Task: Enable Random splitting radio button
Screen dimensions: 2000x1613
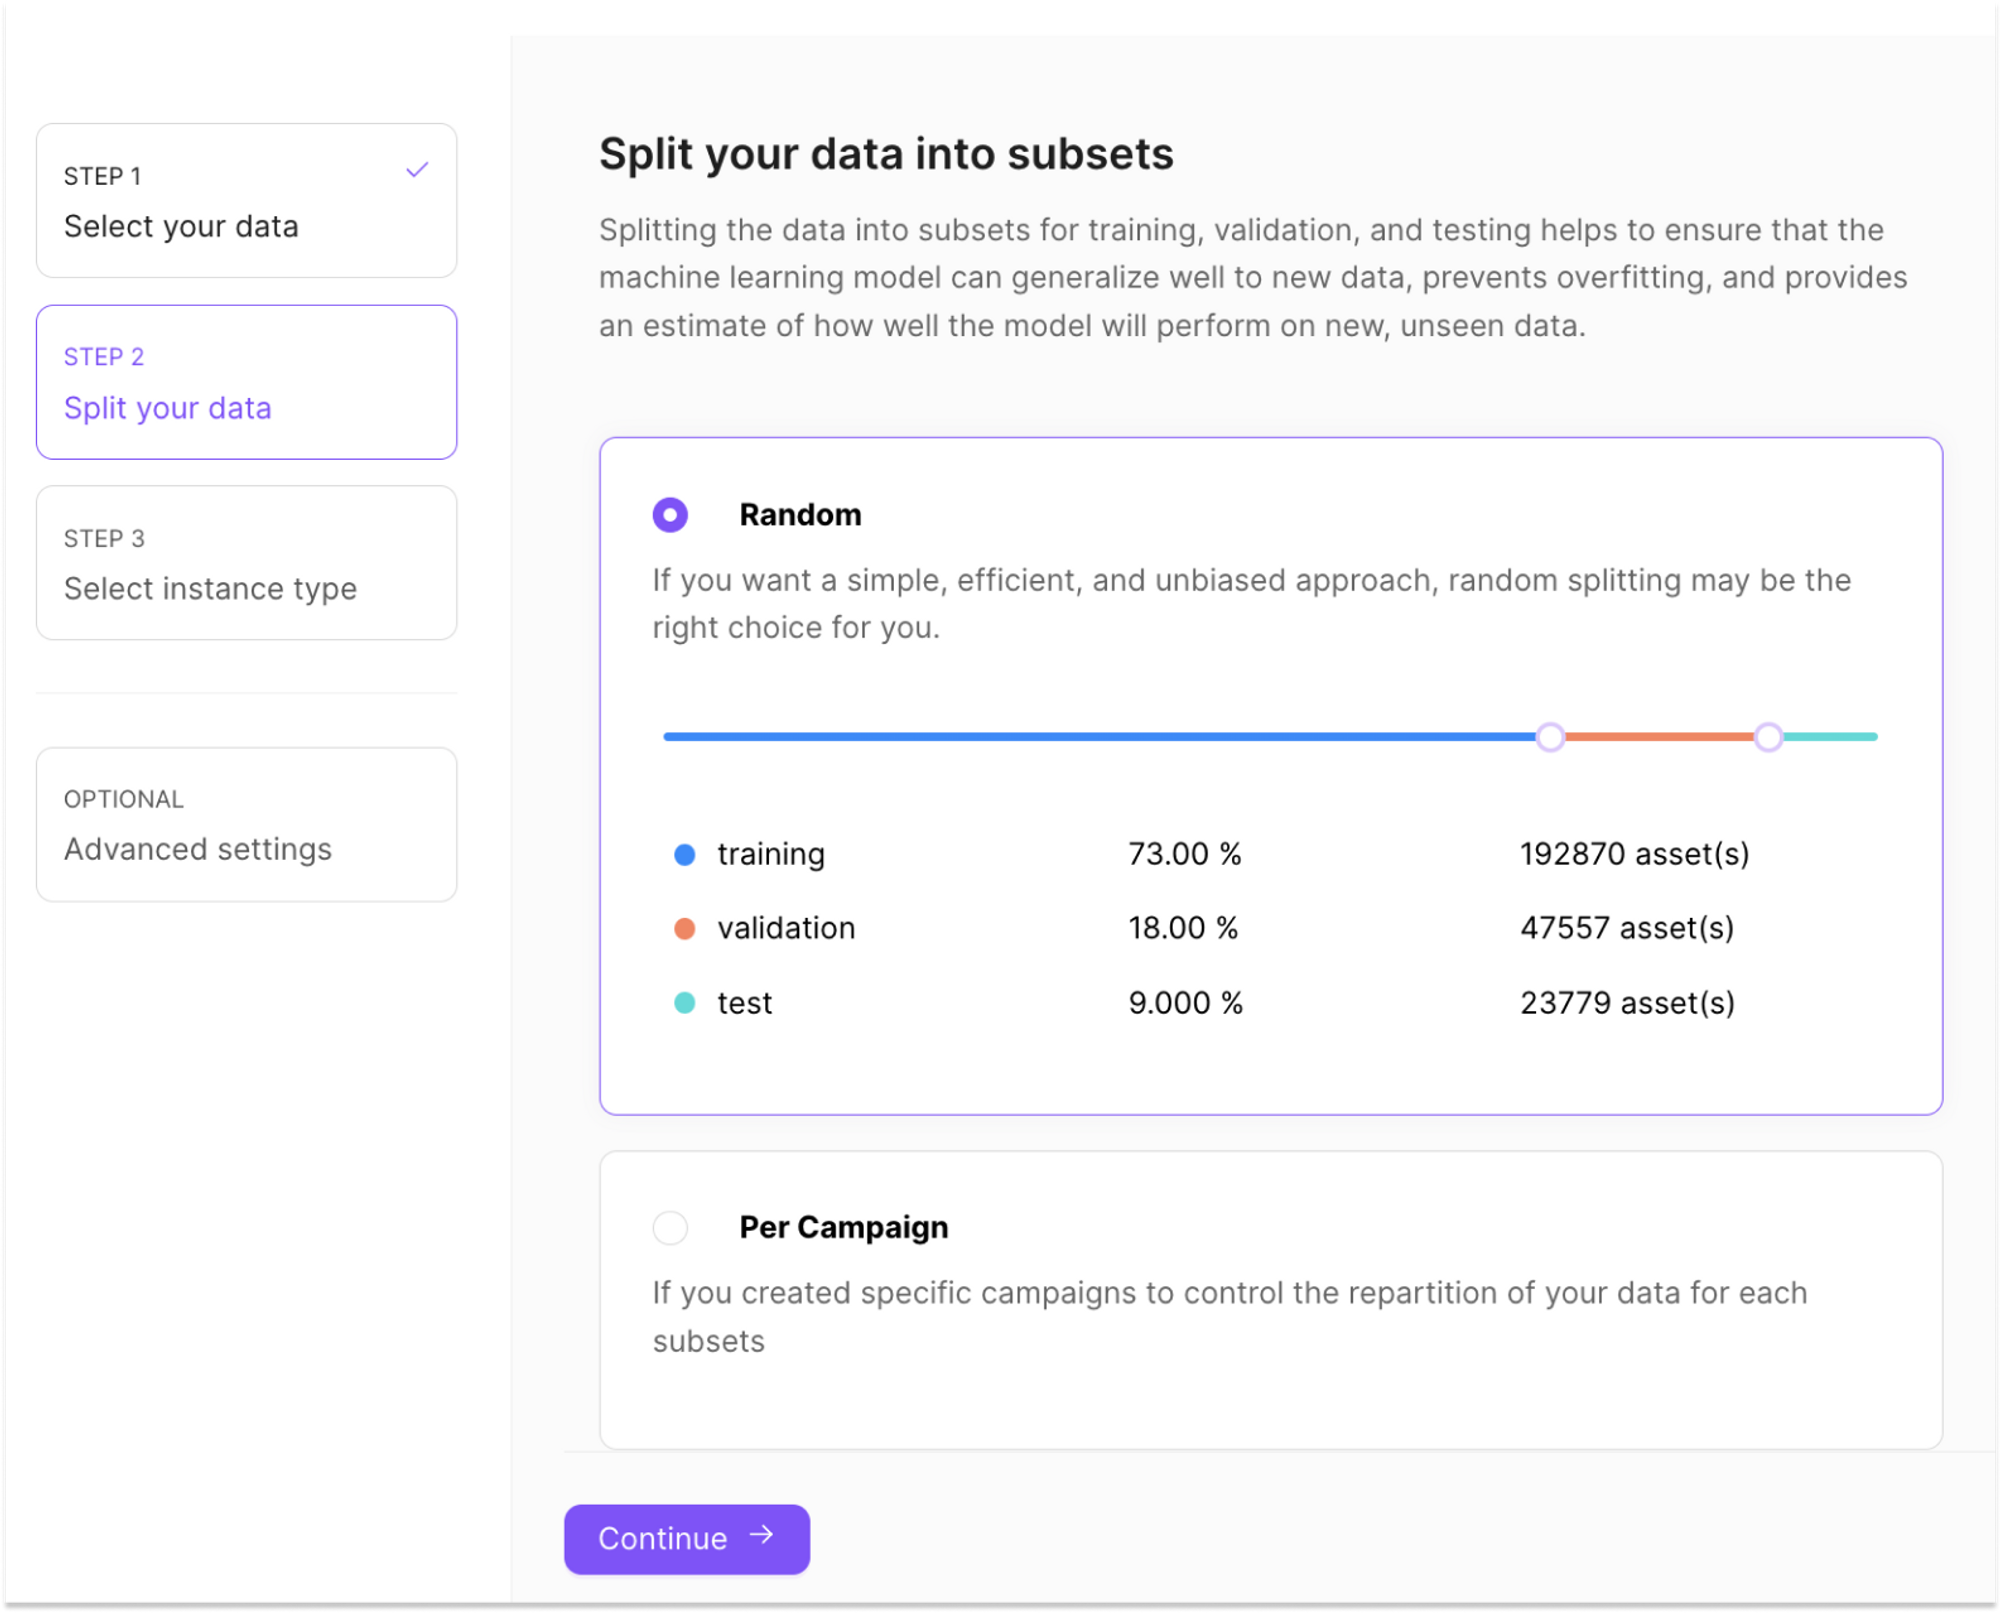Action: 670,514
